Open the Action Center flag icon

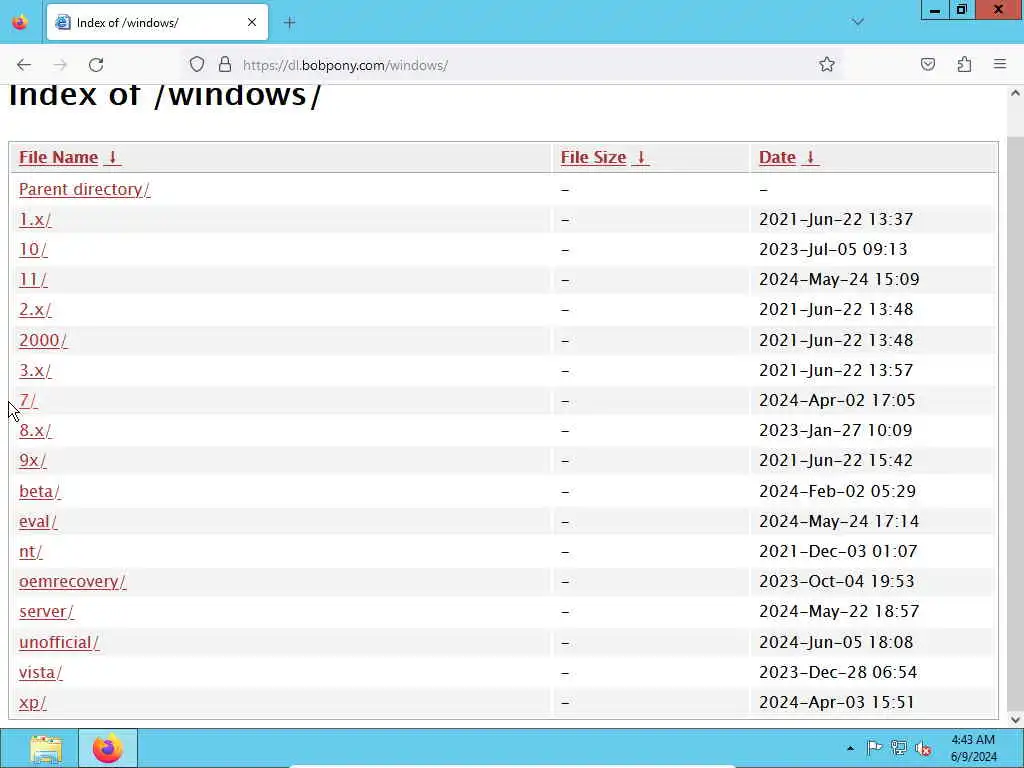pyautogui.click(x=874, y=748)
